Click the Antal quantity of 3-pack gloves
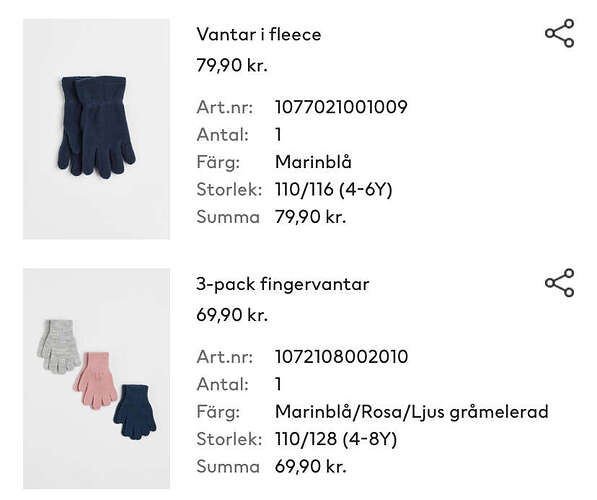This screenshot has height=500, width=597. [x=278, y=384]
